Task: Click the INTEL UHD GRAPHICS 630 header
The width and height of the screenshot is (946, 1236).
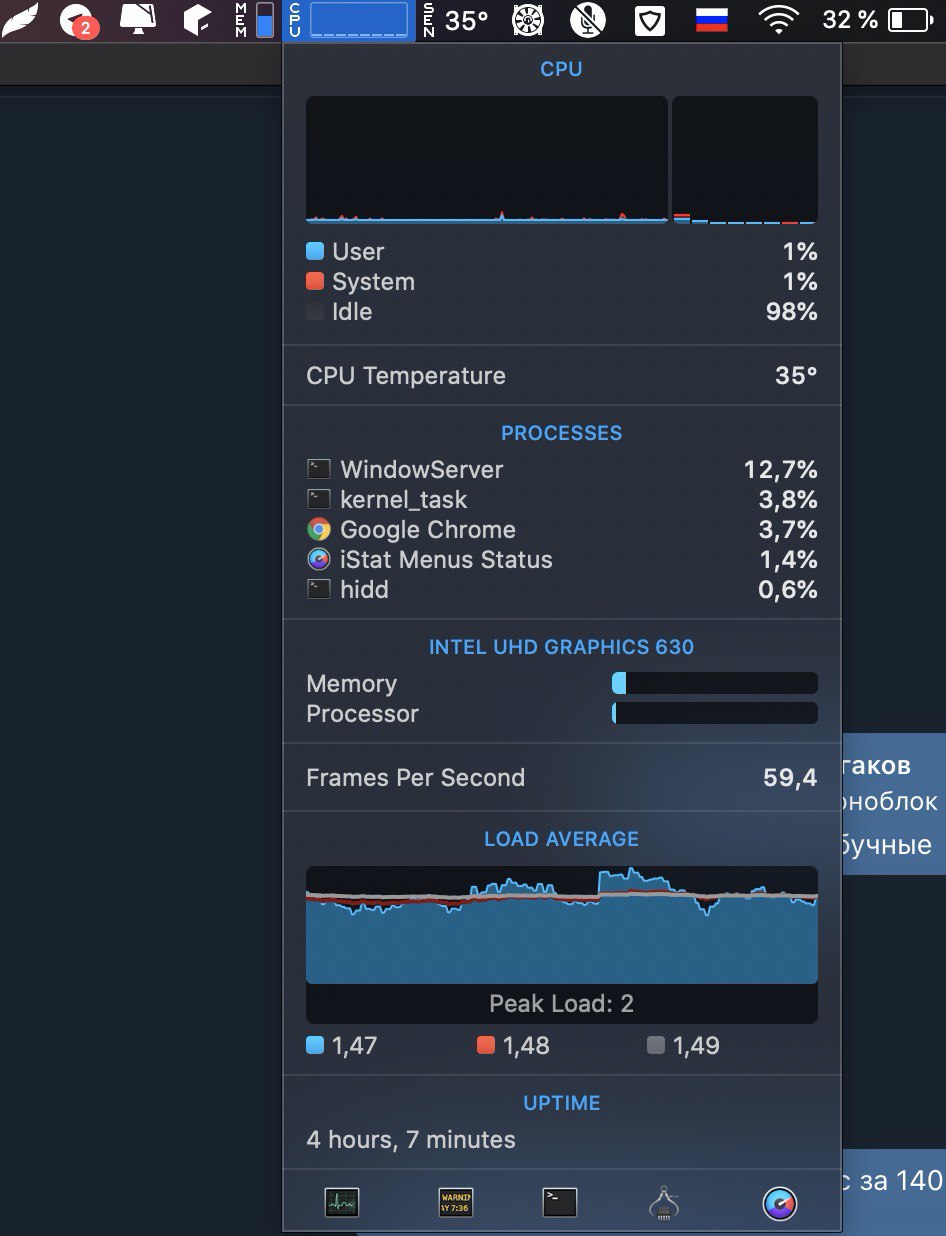Action: pyautogui.click(x=562, y=647)
